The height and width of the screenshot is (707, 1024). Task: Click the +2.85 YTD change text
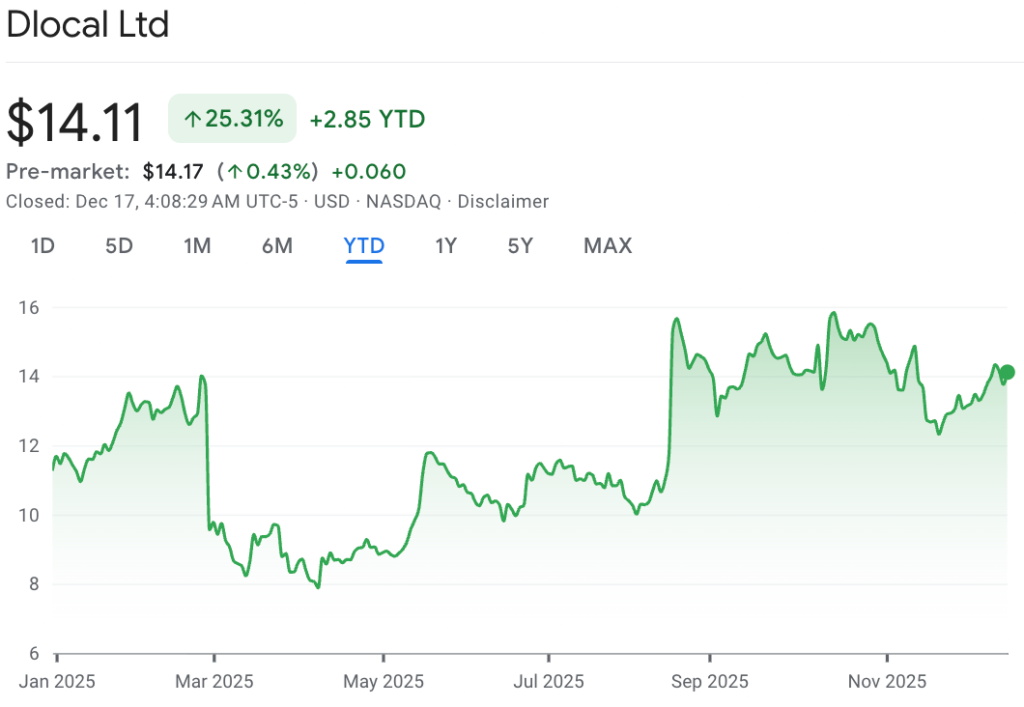(x=367, y=119)
